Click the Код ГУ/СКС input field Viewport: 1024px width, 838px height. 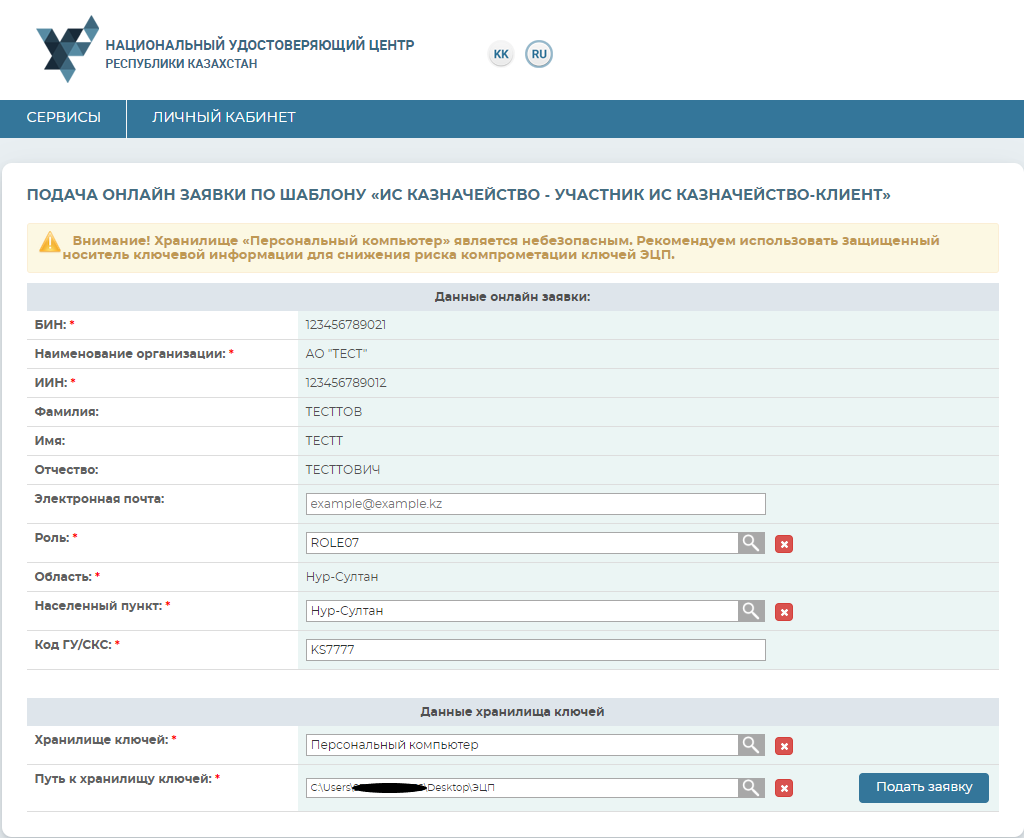click(x=535, y=650)
